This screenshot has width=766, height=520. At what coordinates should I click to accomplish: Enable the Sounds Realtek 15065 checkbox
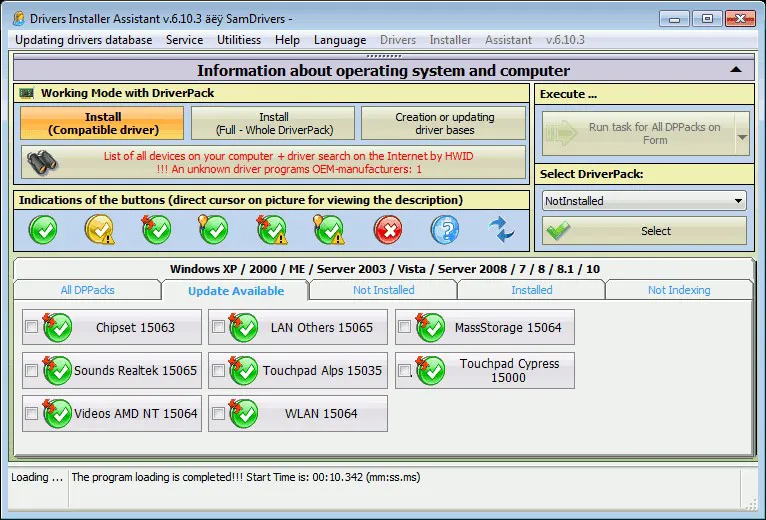31,371
